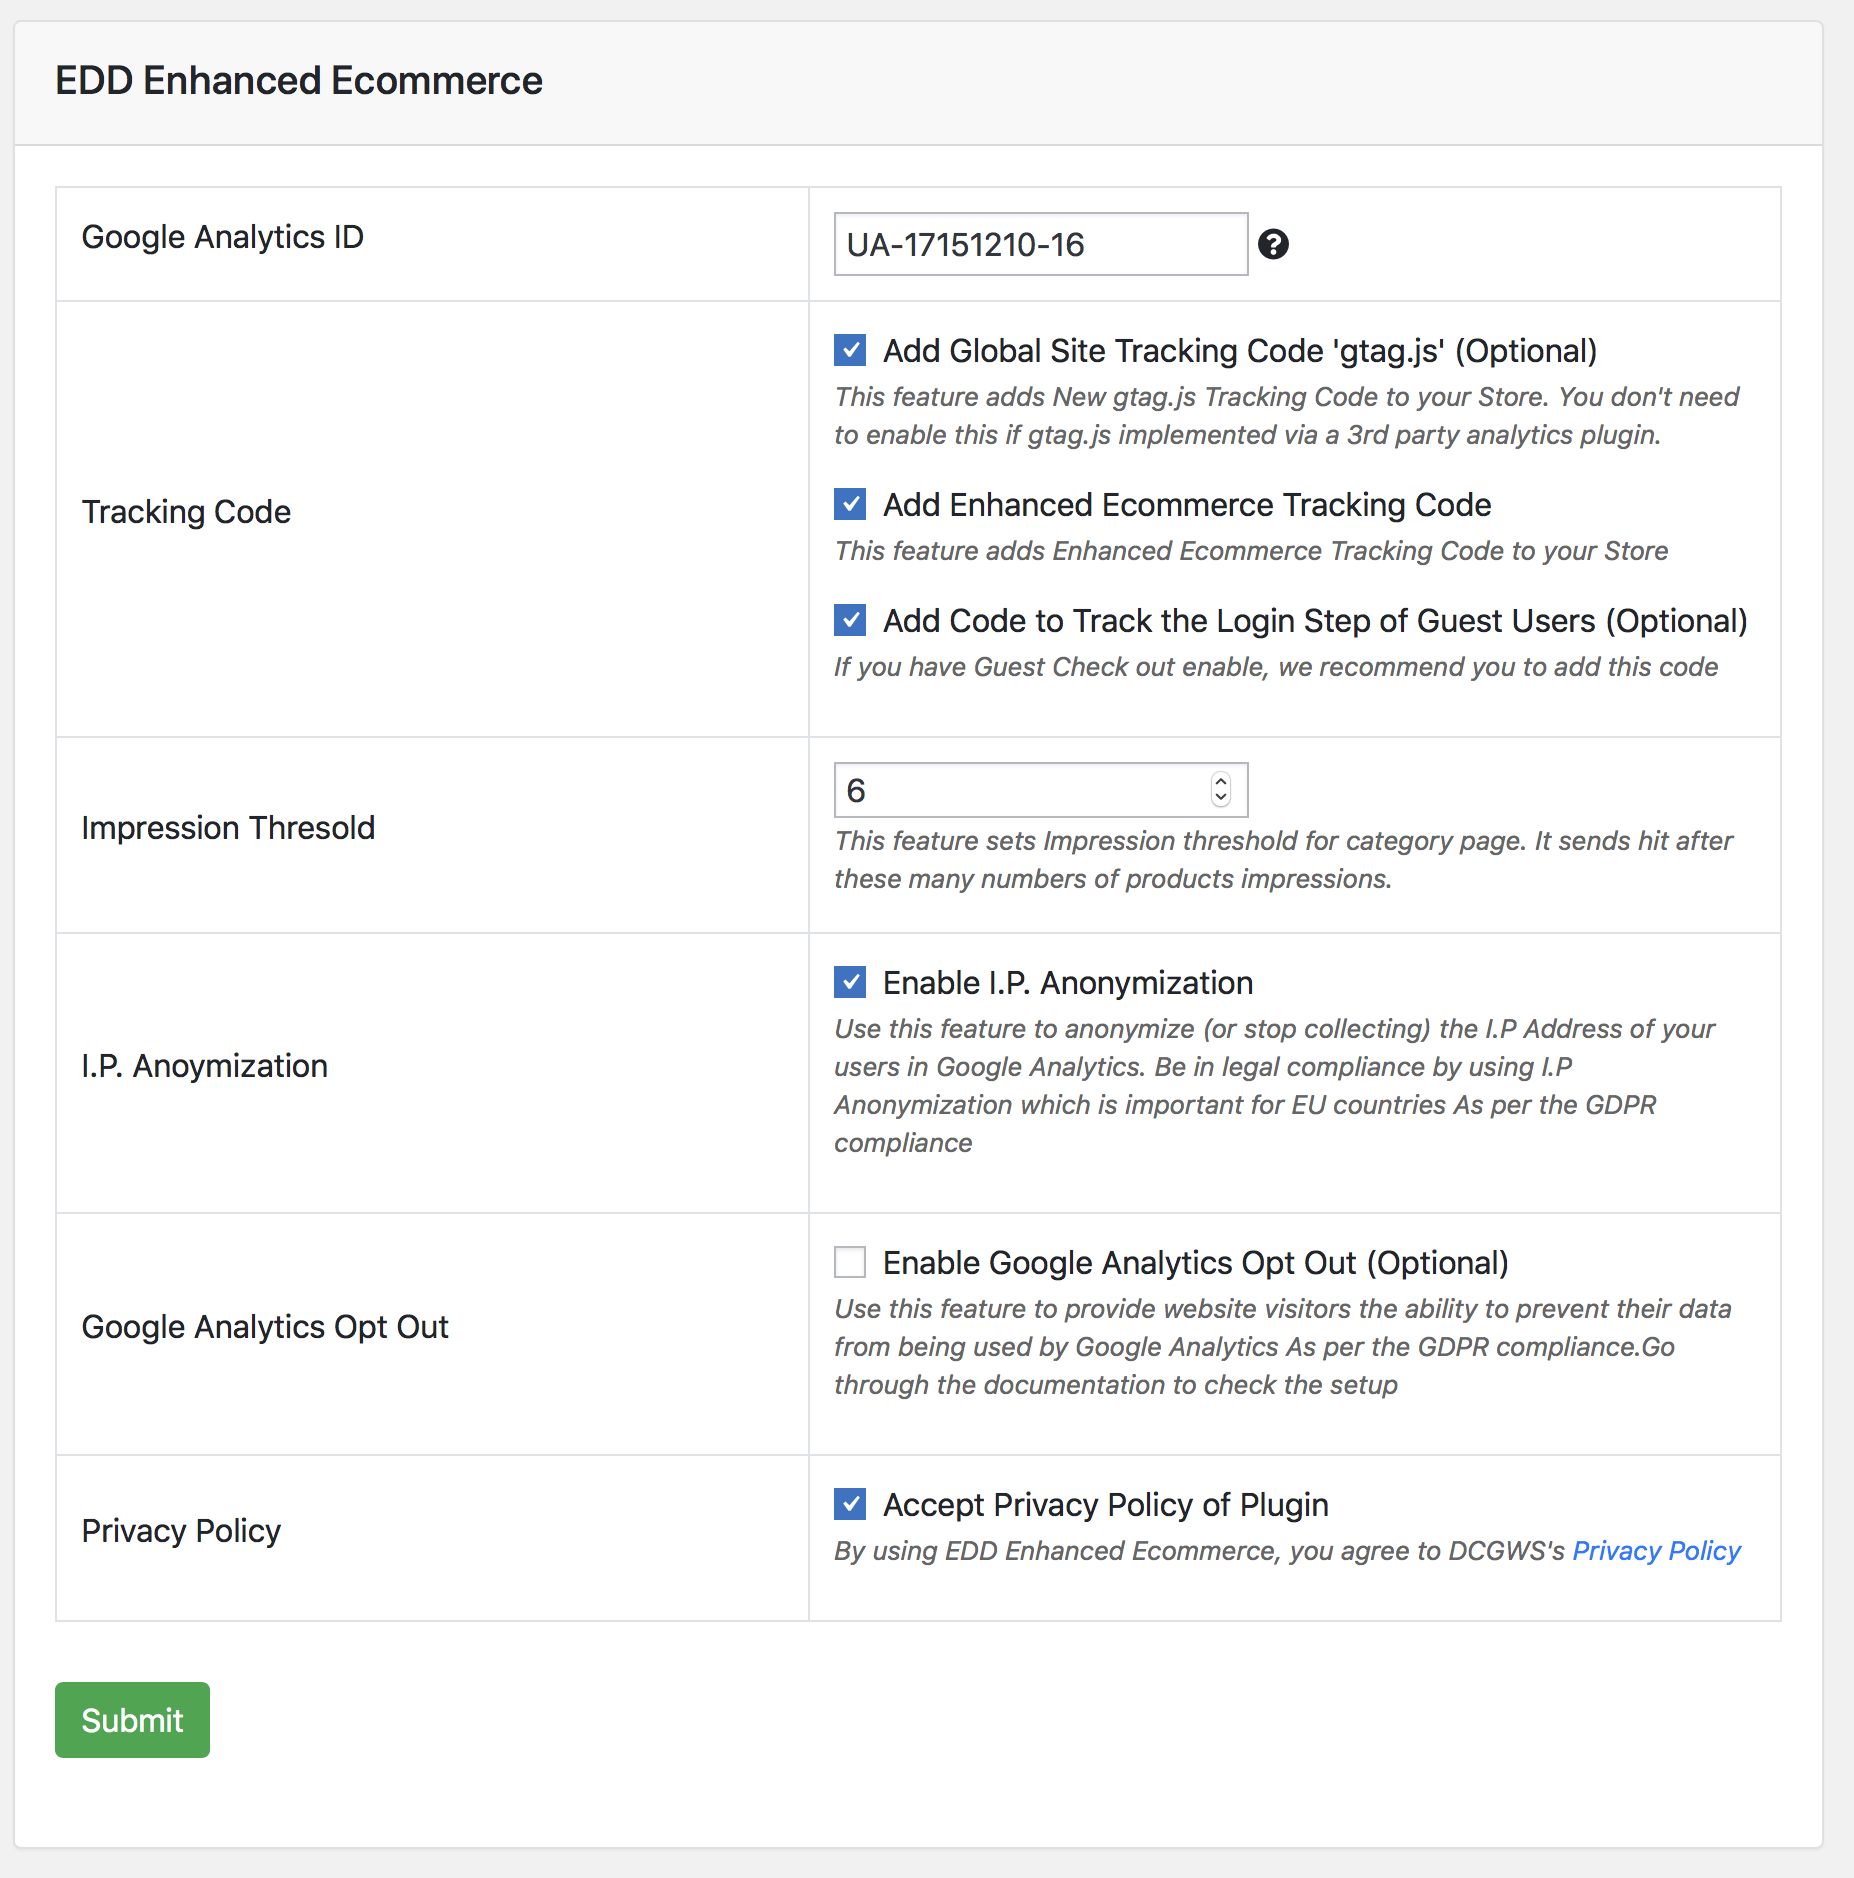Image resolution: width=1854 pixels, height=1878 pixels.
Task: Toggle Track the Login Step of Guest Users checkbox
Action: tap(850, 620)
